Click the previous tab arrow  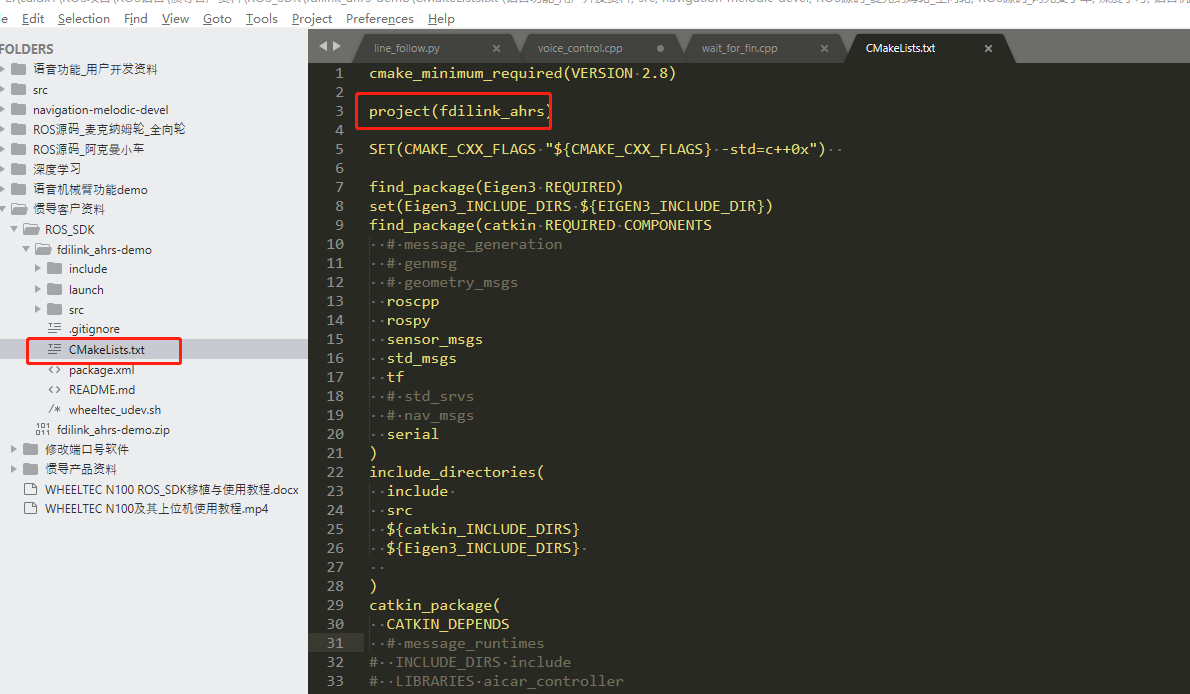tap(323, 46)
